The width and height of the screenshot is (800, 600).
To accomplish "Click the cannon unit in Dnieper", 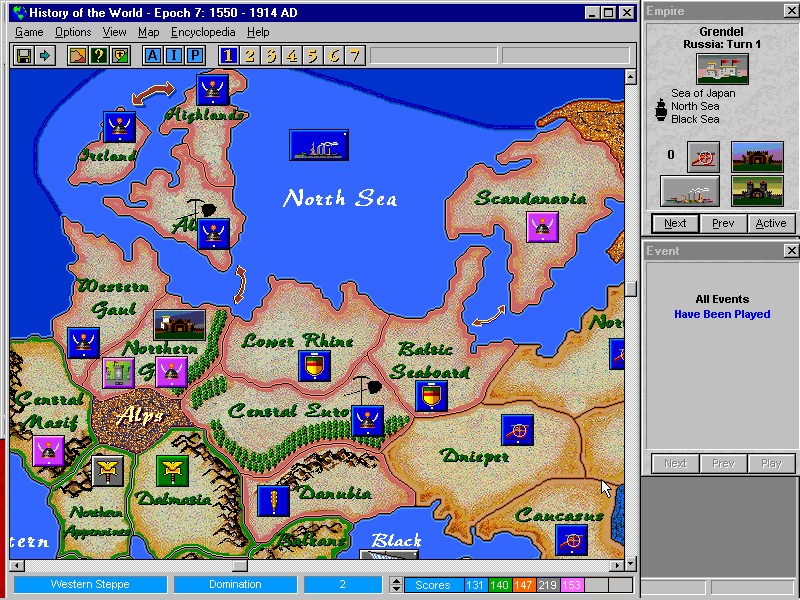I will point(517,430).
